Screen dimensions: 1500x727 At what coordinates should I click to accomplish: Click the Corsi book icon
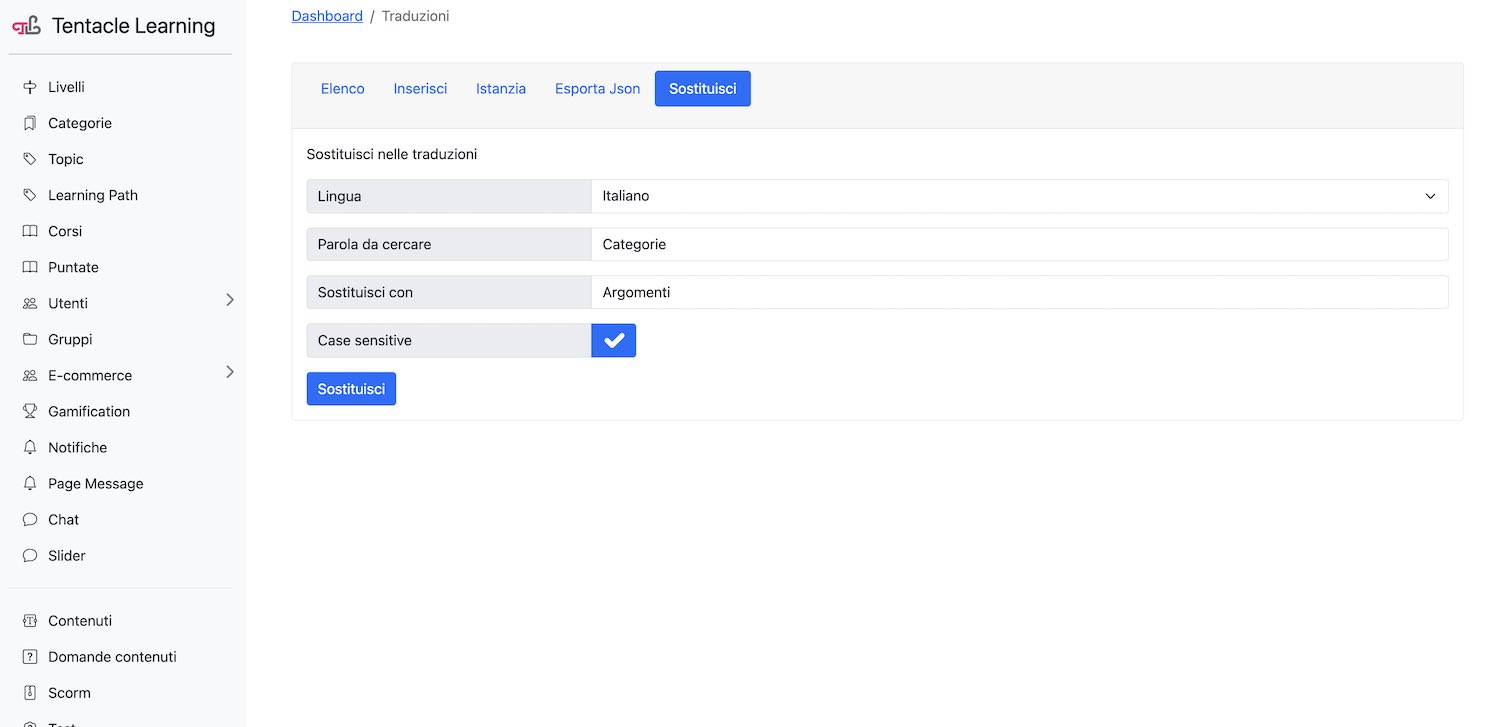click(30, 231)
